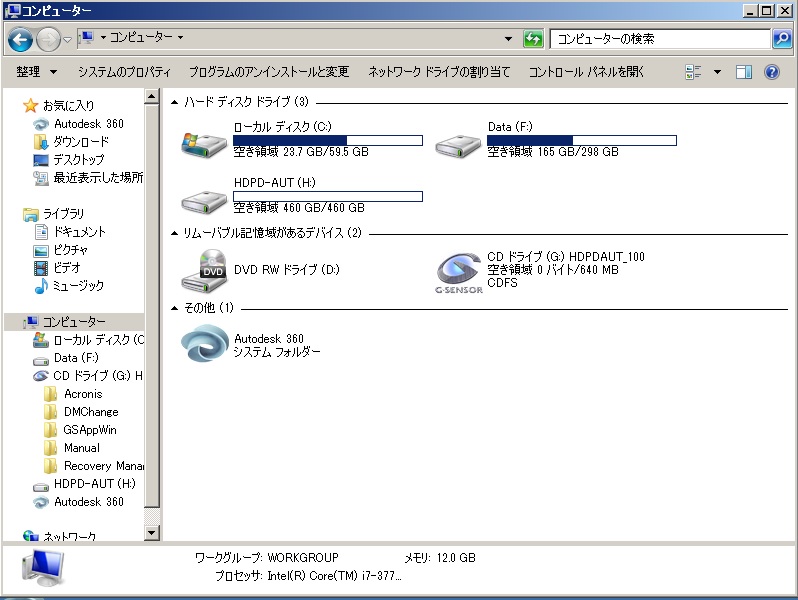Open the Manual folder in tree
Image resolution: width=798 pixels, height=600 pixels.
pyautogui.click(x=72, y=448)
